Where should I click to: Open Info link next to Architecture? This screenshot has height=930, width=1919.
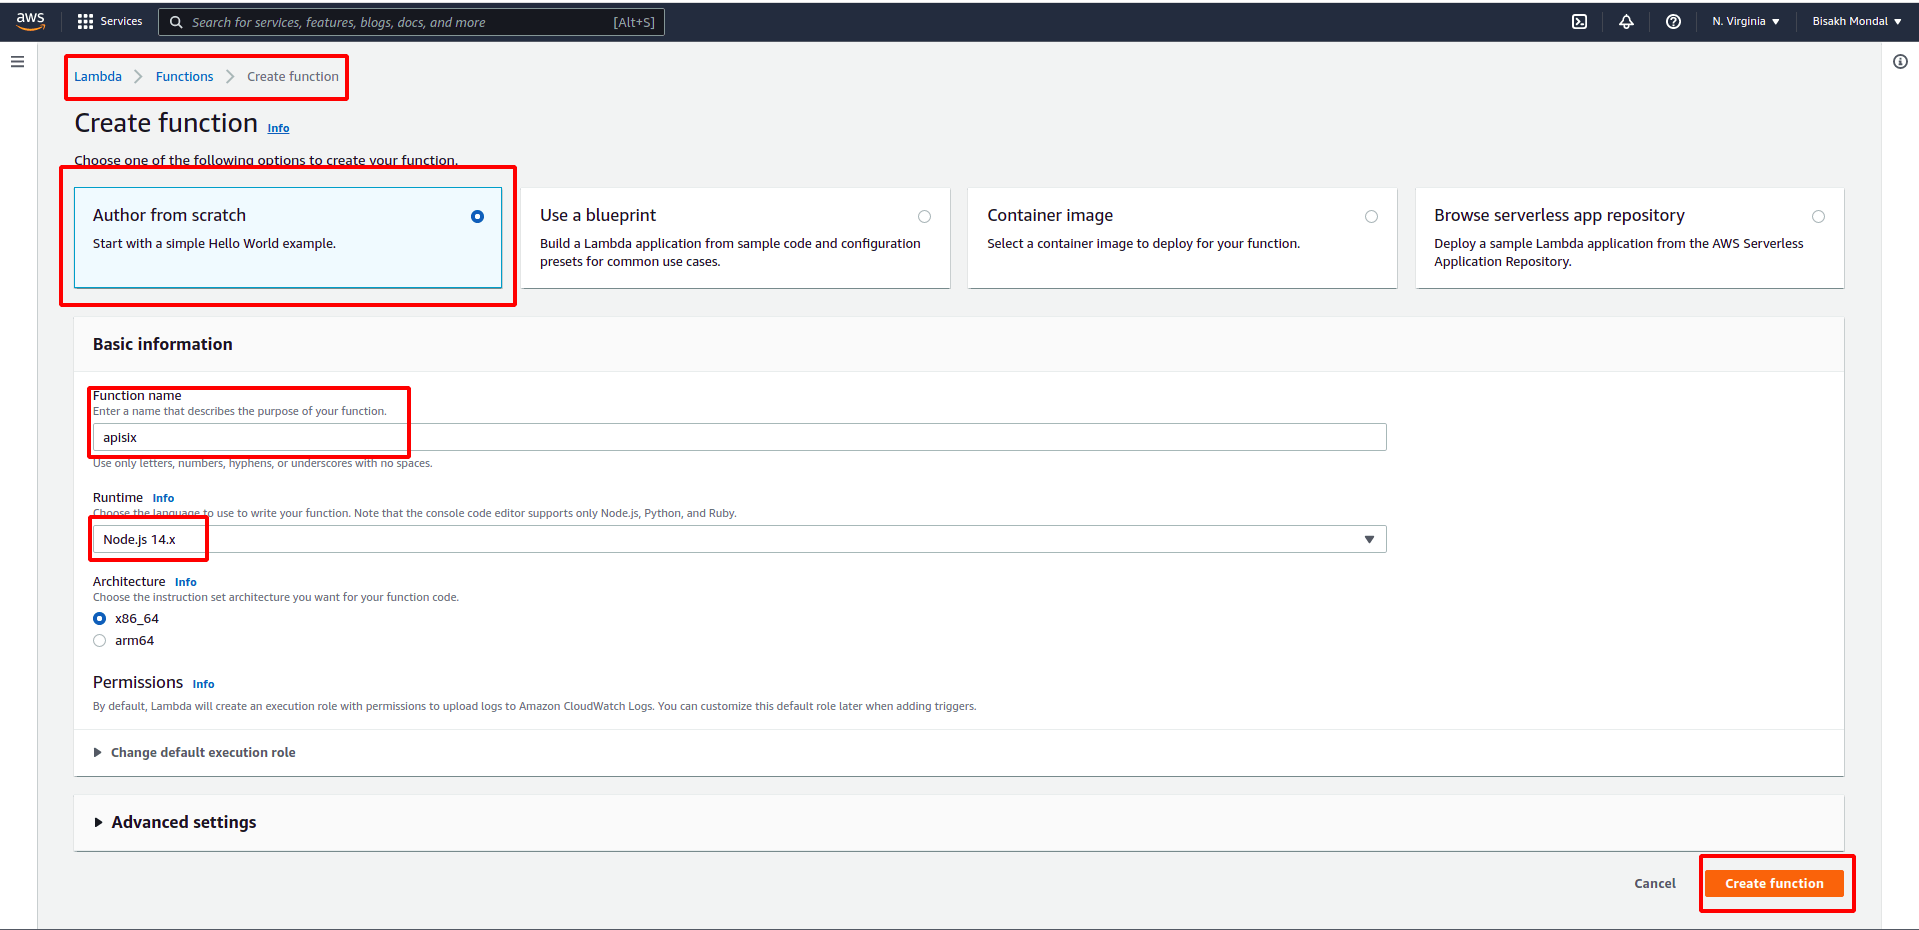click(185, 582)
